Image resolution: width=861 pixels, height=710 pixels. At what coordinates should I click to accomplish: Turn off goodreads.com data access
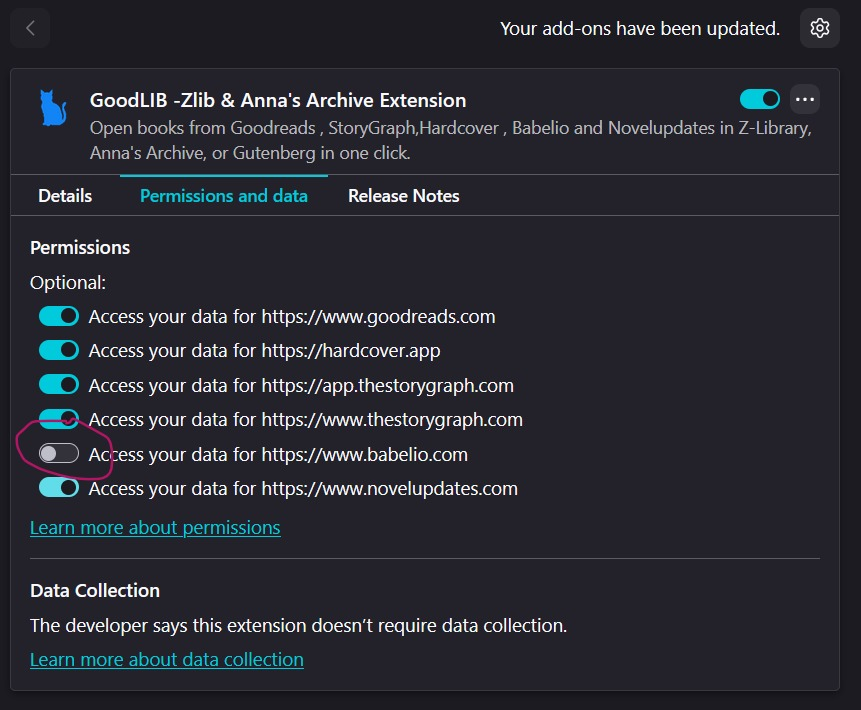(x=59, y=317)
